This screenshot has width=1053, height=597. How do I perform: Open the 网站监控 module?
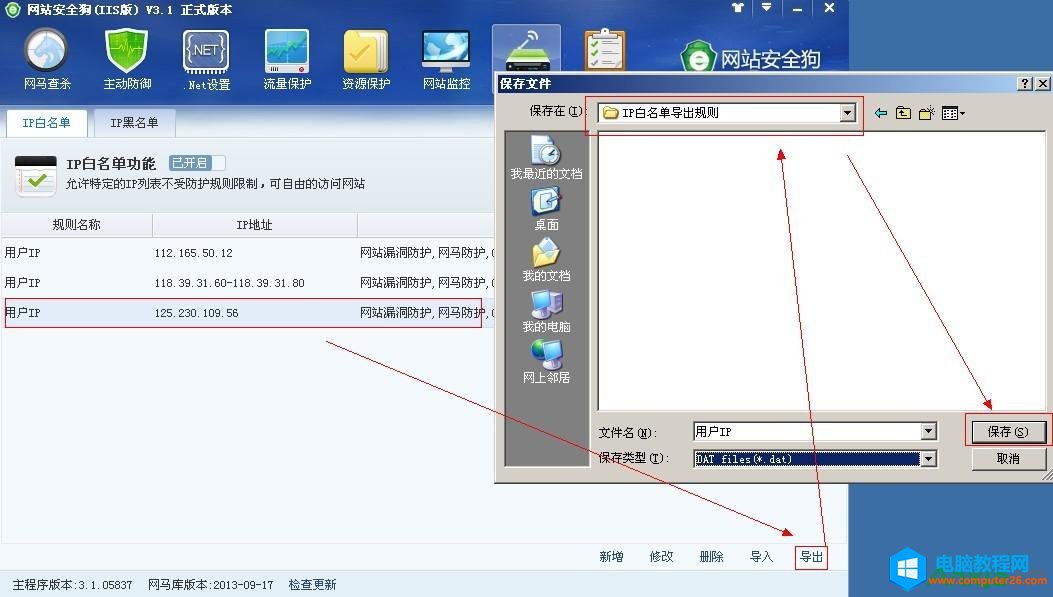click(446, 60)
